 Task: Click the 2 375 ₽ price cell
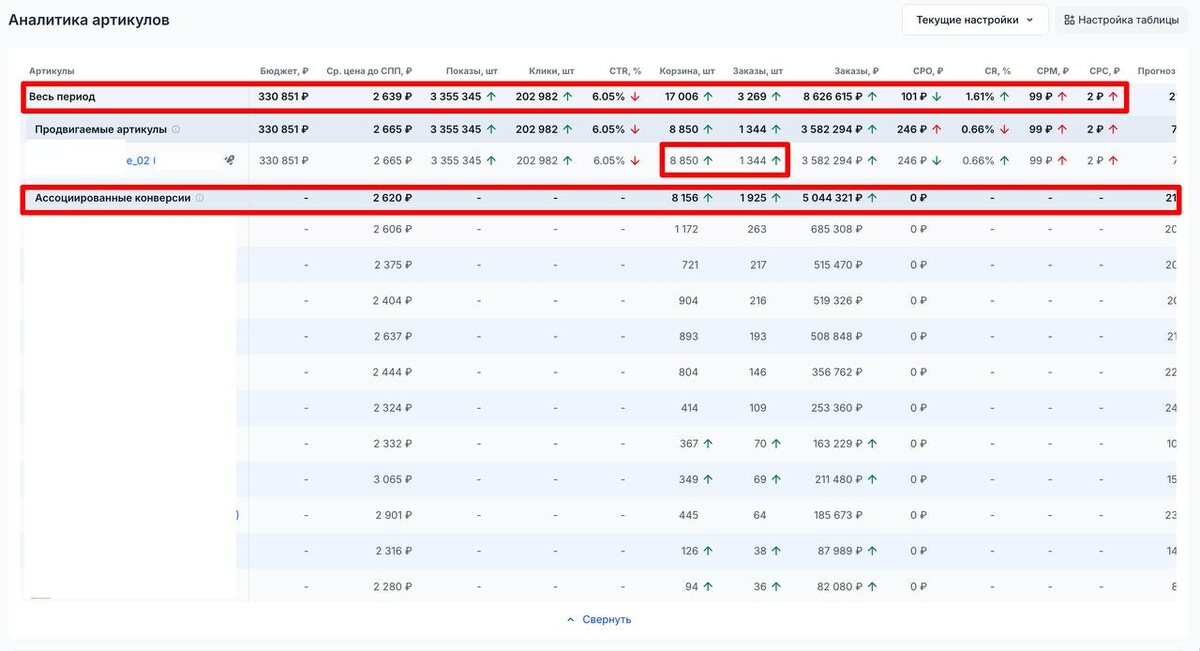pyautogui.click(x=393, y=265)
